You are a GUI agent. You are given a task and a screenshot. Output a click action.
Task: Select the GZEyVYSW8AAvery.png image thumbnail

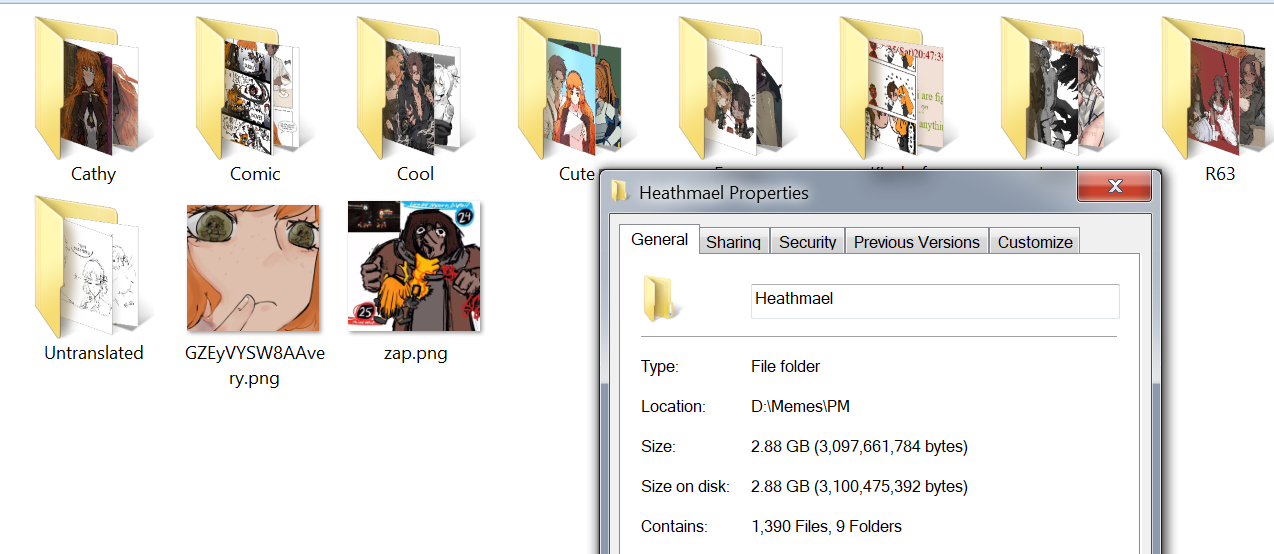[253, 268]
